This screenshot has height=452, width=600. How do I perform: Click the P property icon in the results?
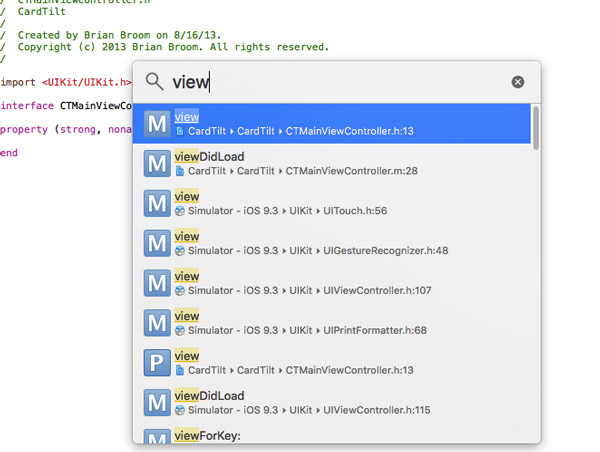click(x=157, y=363)
